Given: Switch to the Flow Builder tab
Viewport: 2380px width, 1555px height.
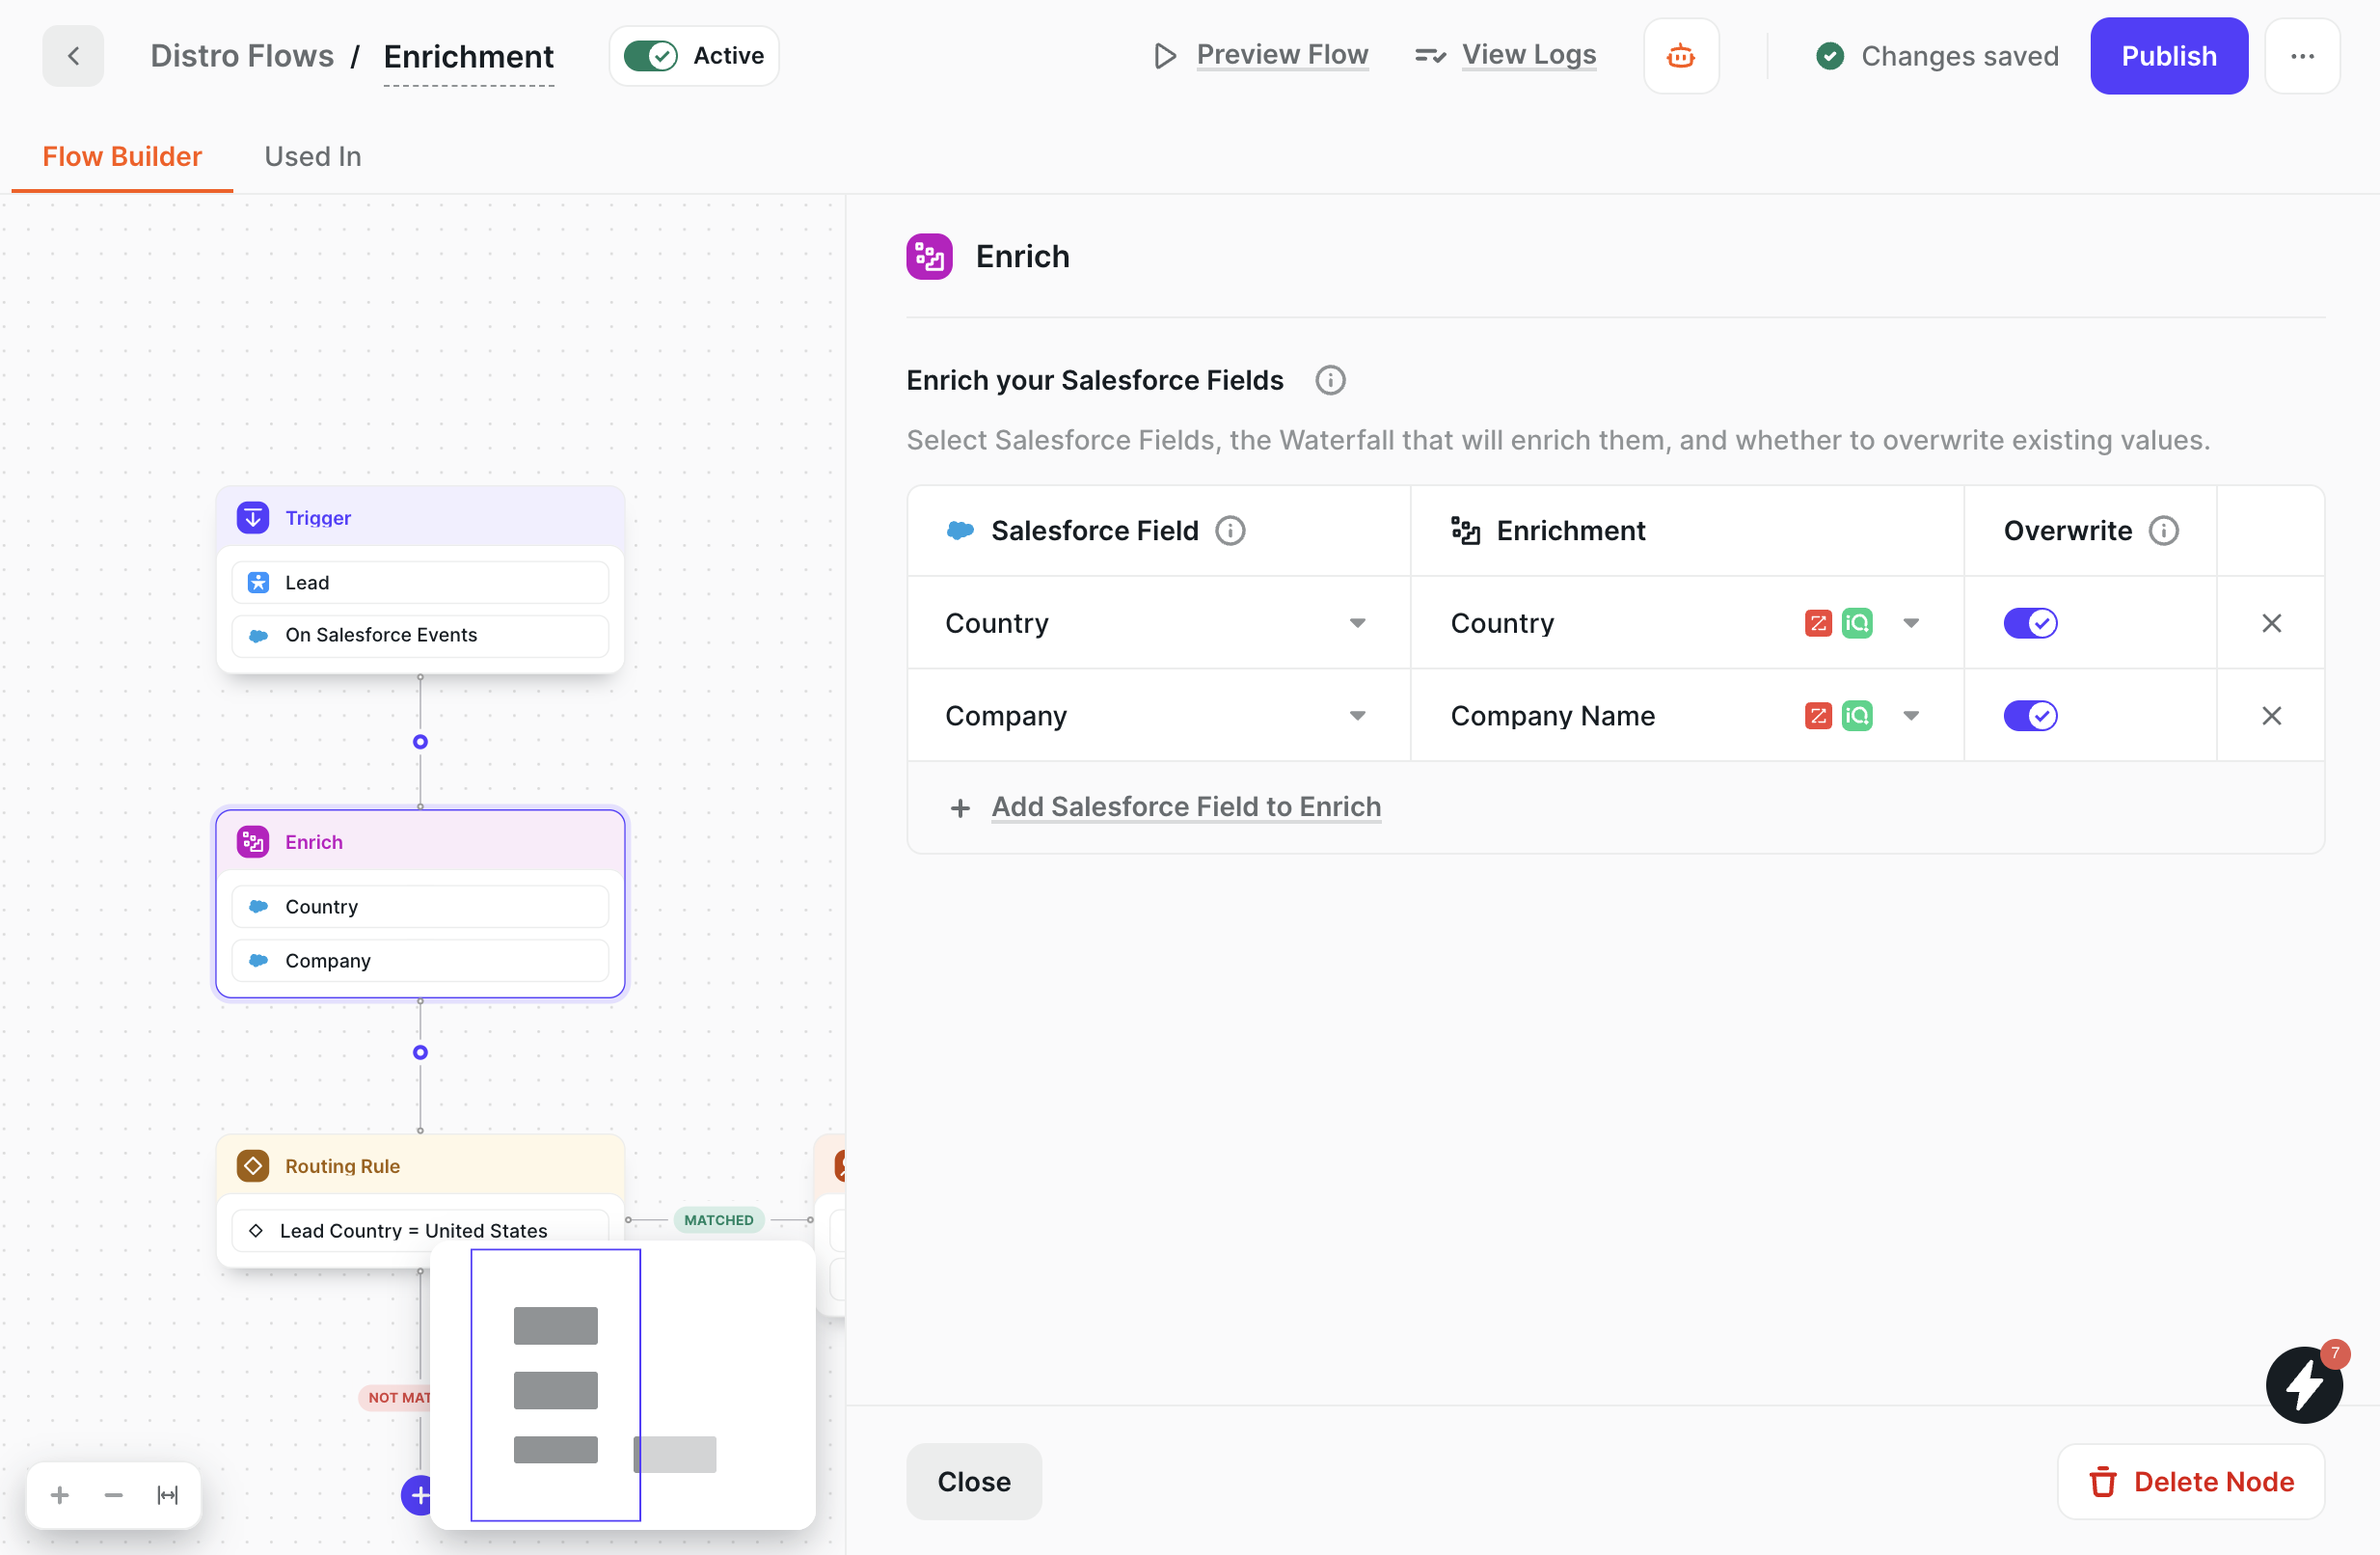Looking at the screenshot, I should click(122, 156).
